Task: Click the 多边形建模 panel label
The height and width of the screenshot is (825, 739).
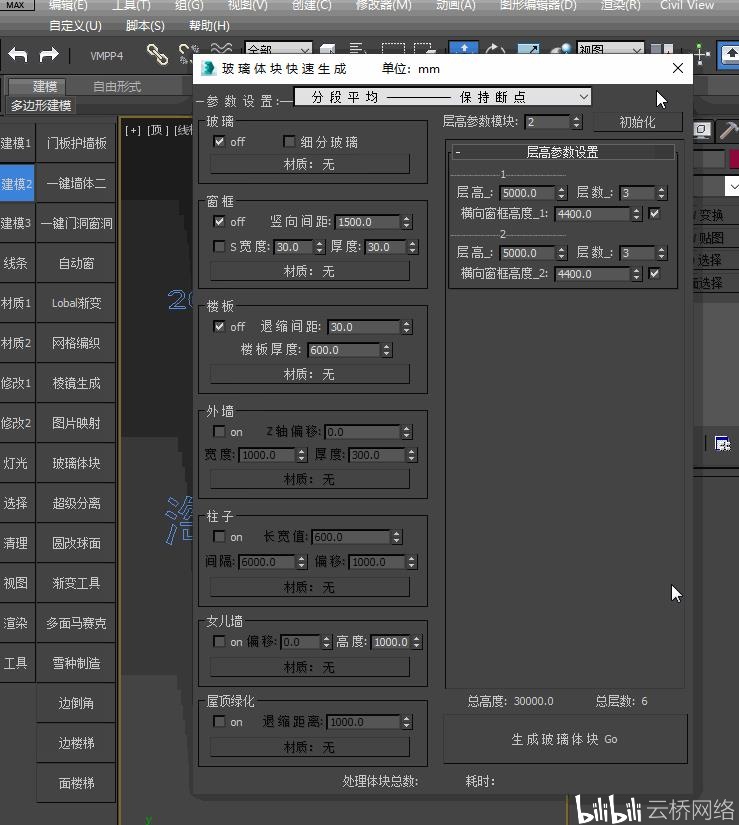Action: click(41, 105)
